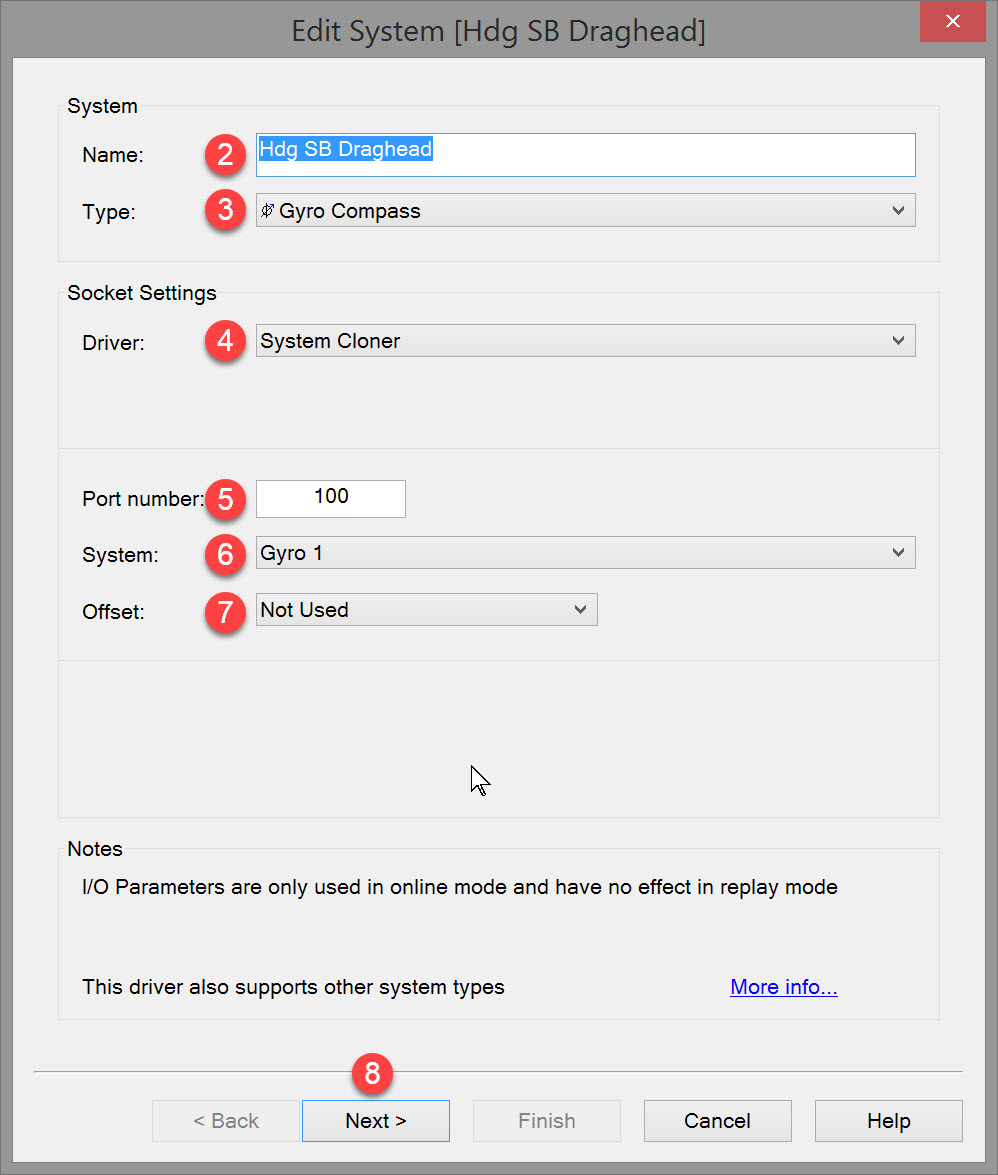Click the red step 4 marker
This screenshot has height=1175, width=998.
(x=225, y=341)
